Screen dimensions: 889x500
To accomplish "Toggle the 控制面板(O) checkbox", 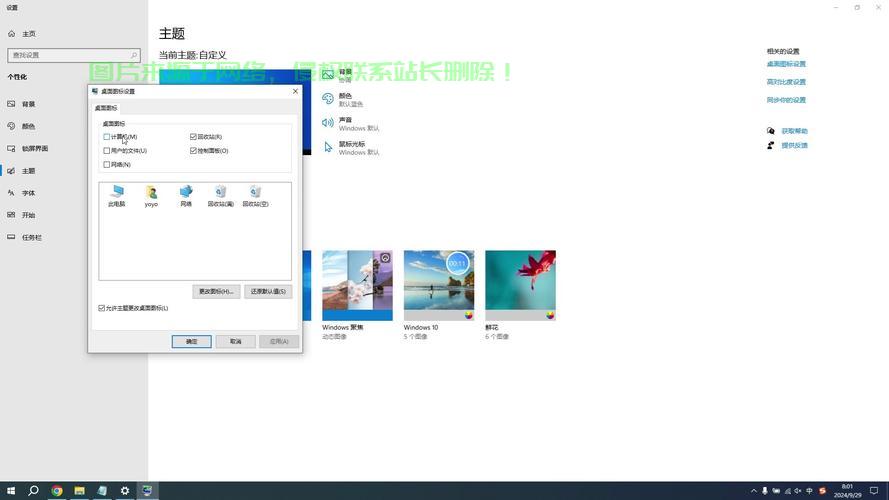I will pos(193,151).
